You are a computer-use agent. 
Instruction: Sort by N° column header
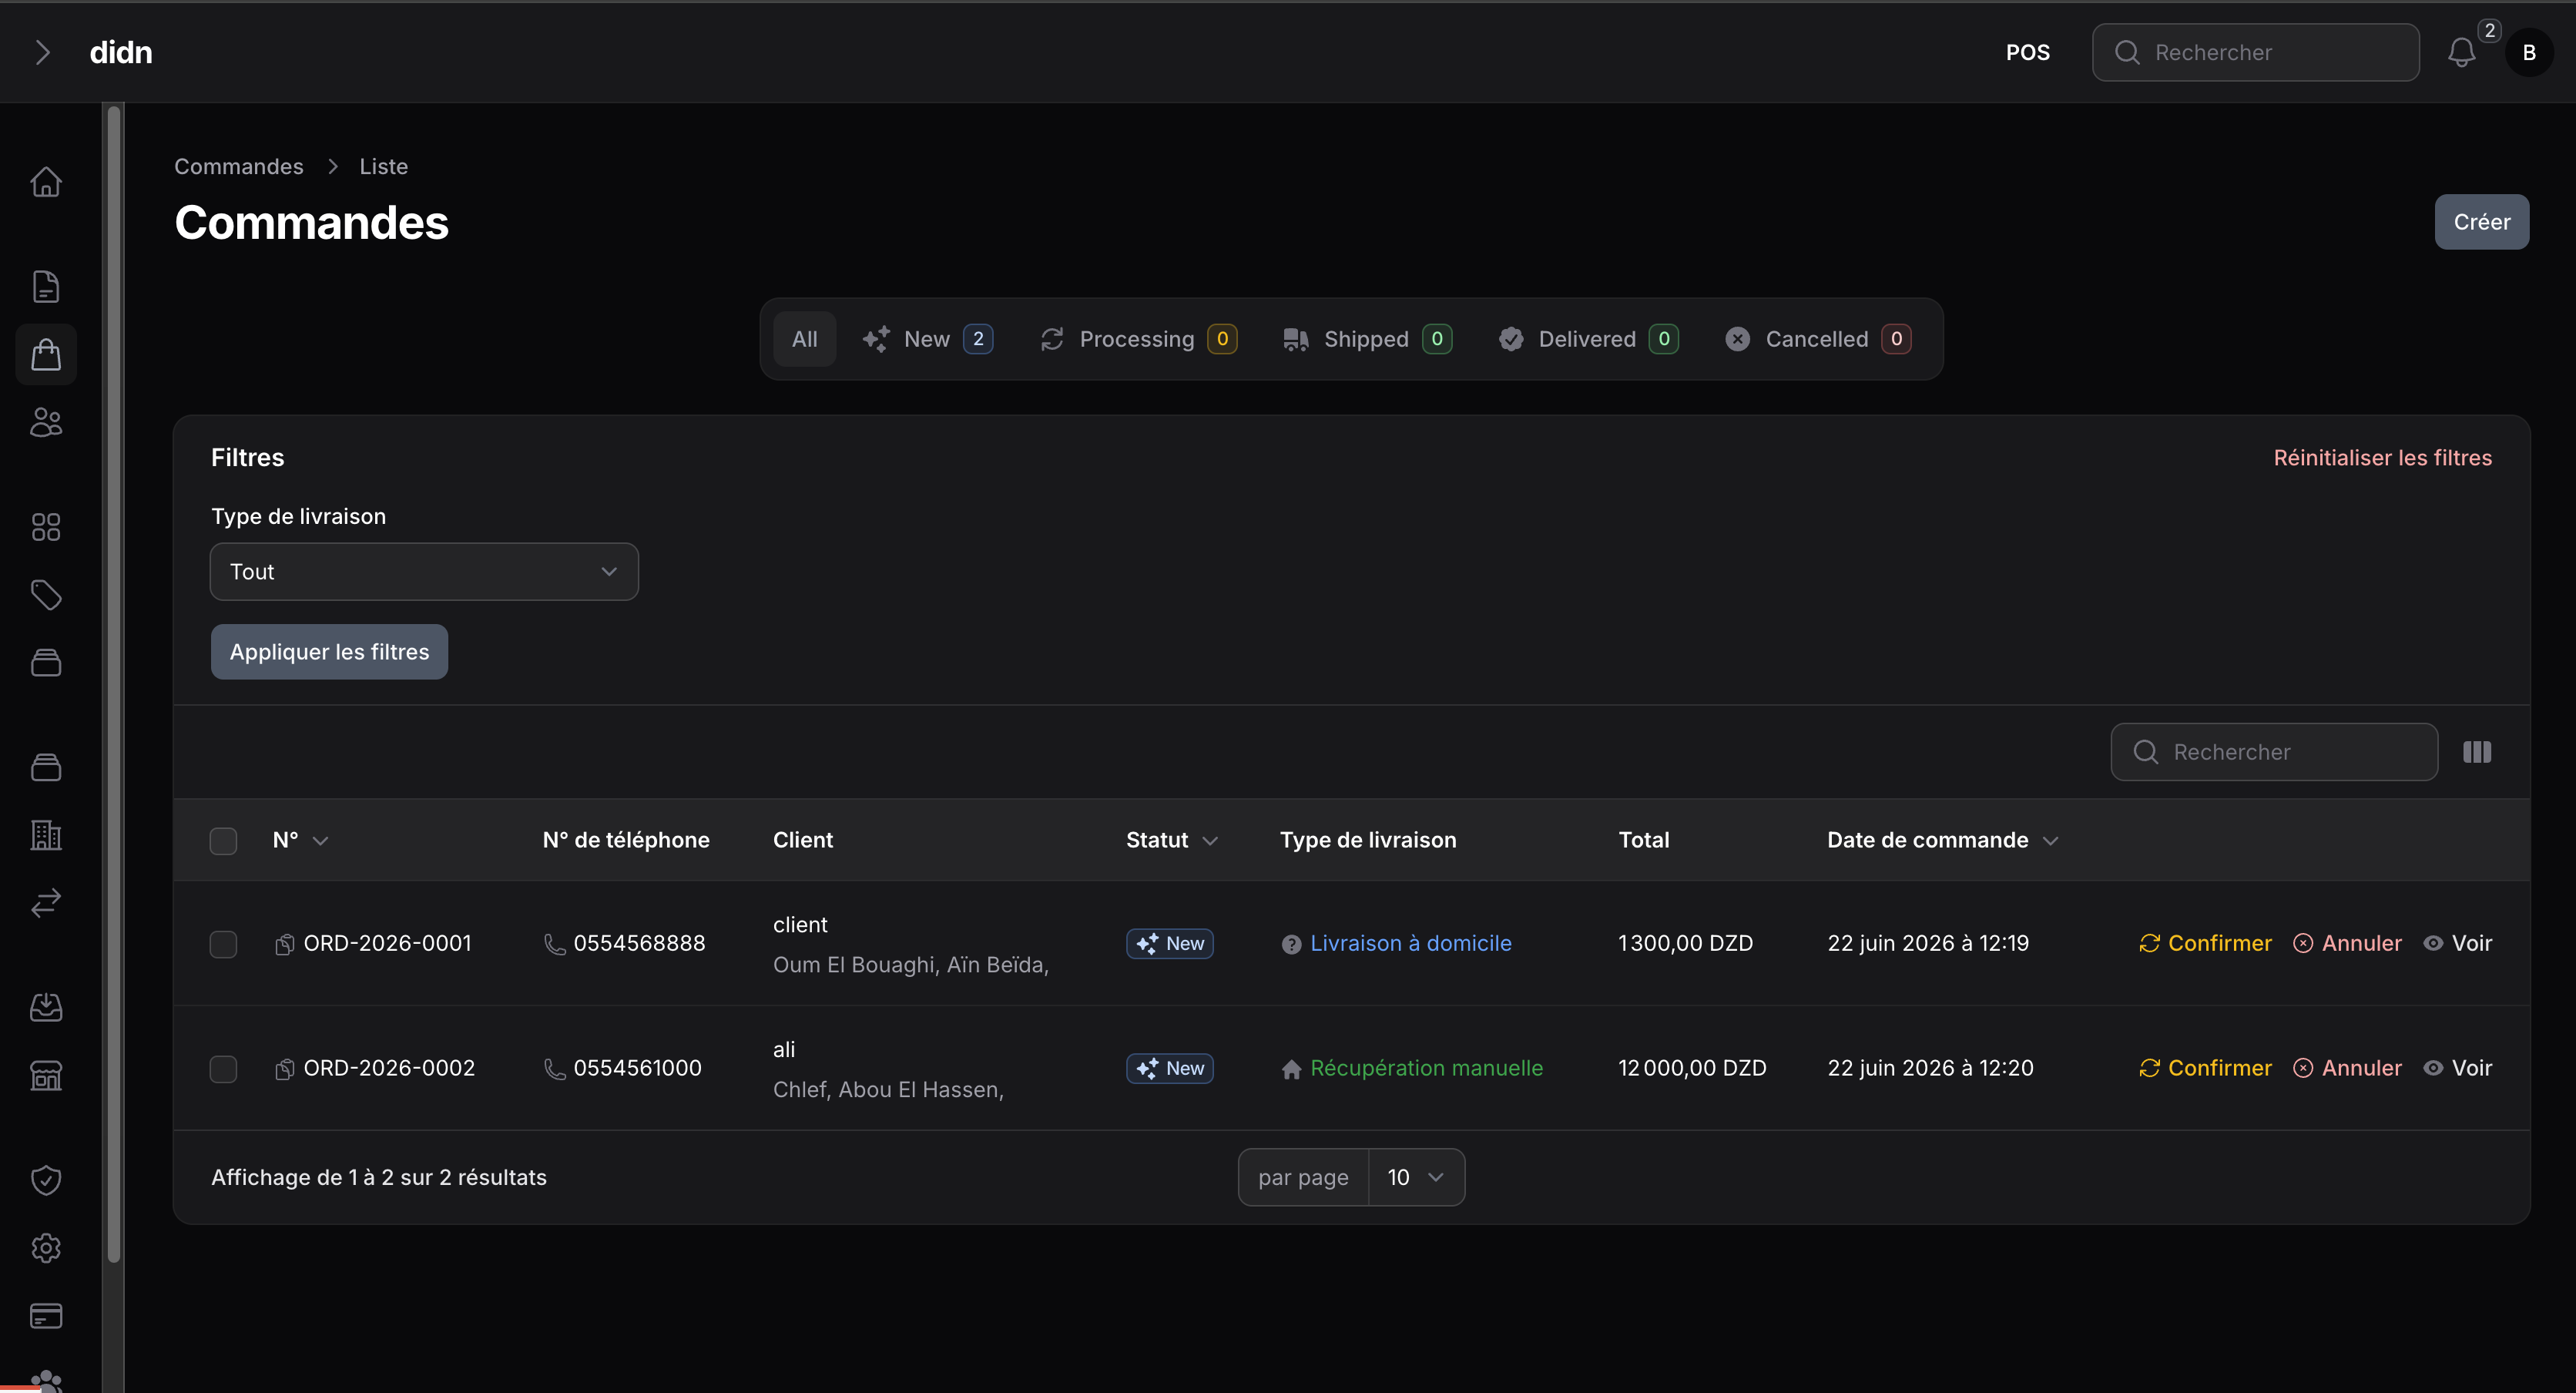[x=300, y=840]
